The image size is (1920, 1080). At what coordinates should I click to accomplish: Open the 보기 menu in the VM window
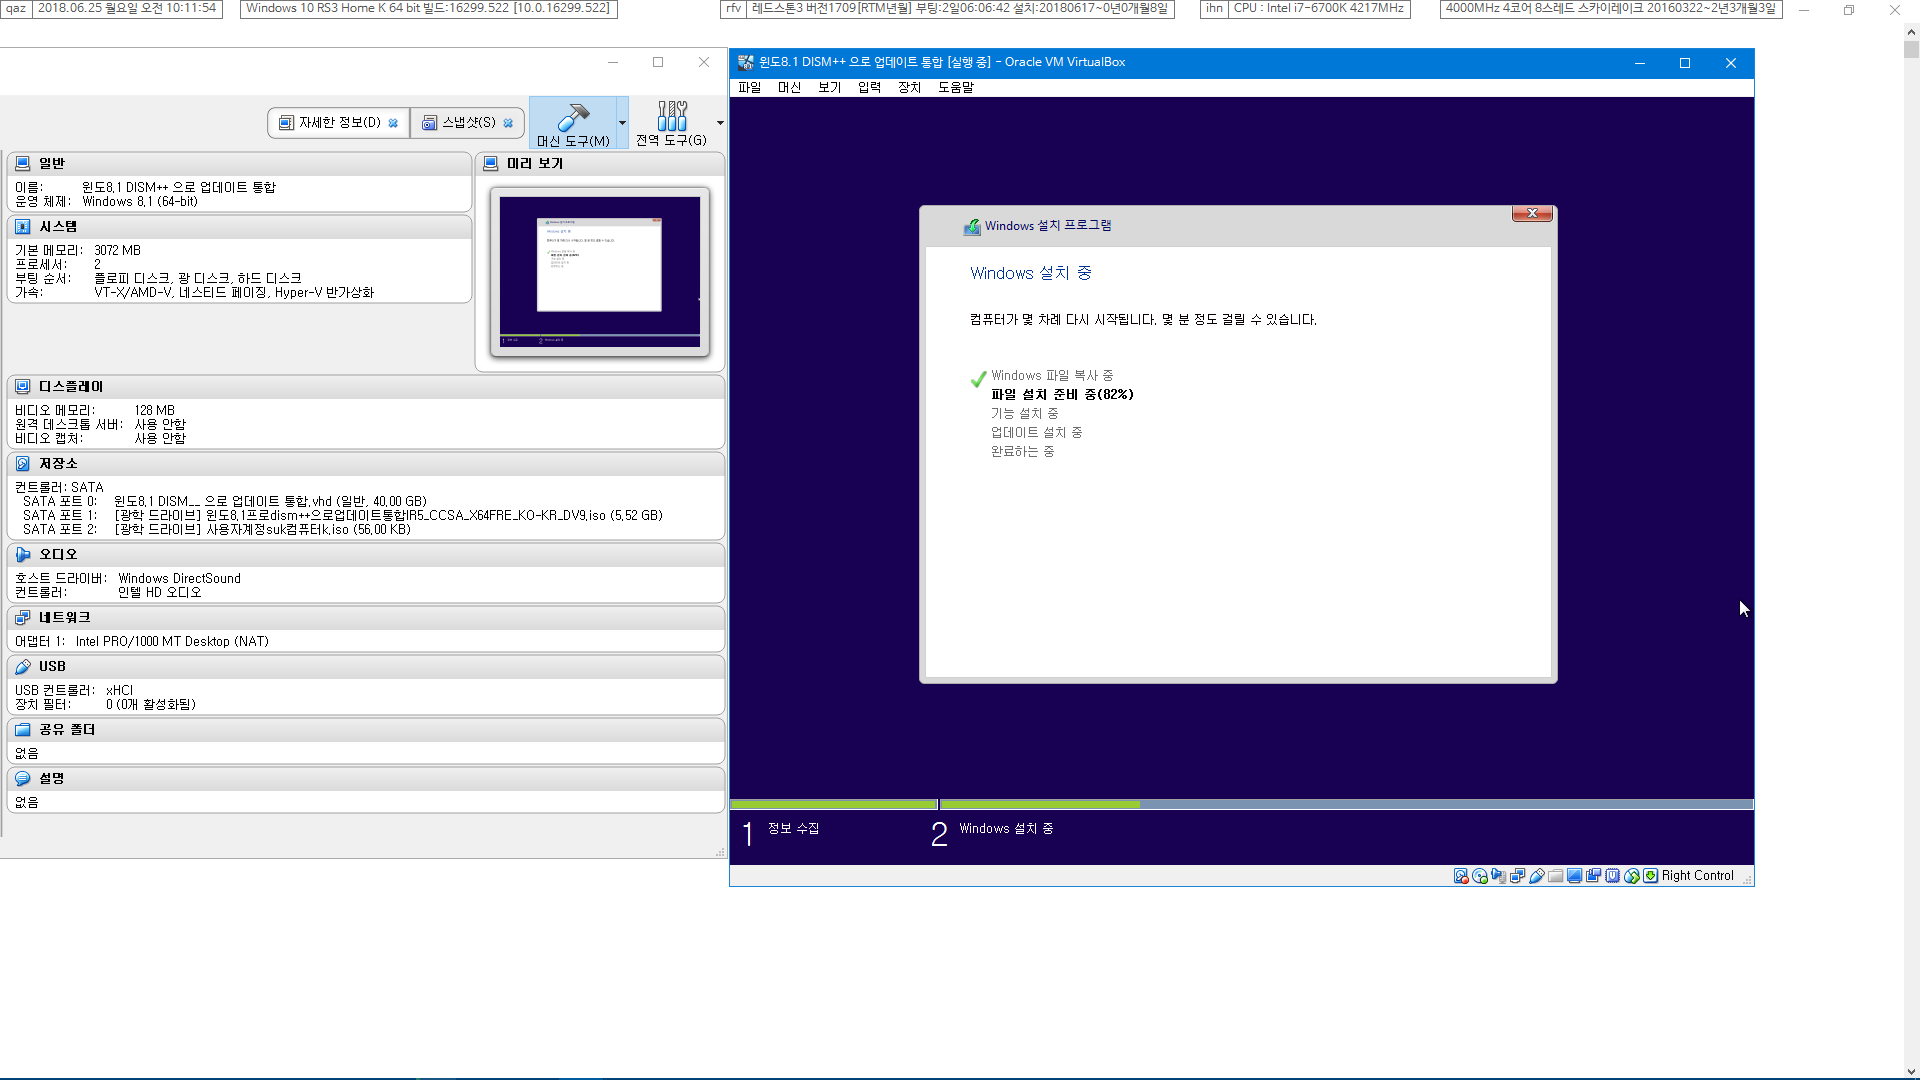click(830, 88)
